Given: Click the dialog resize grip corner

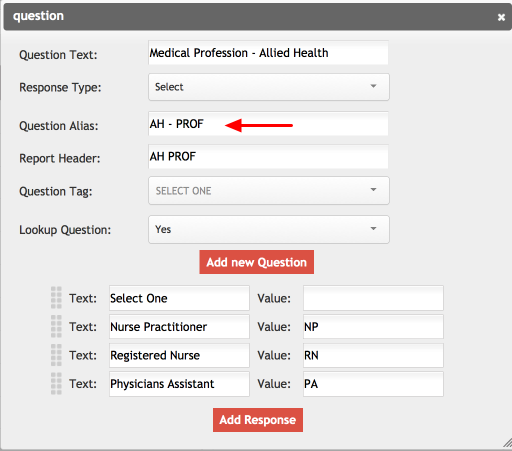Looking at the screenshot, I should coord(507,443).
